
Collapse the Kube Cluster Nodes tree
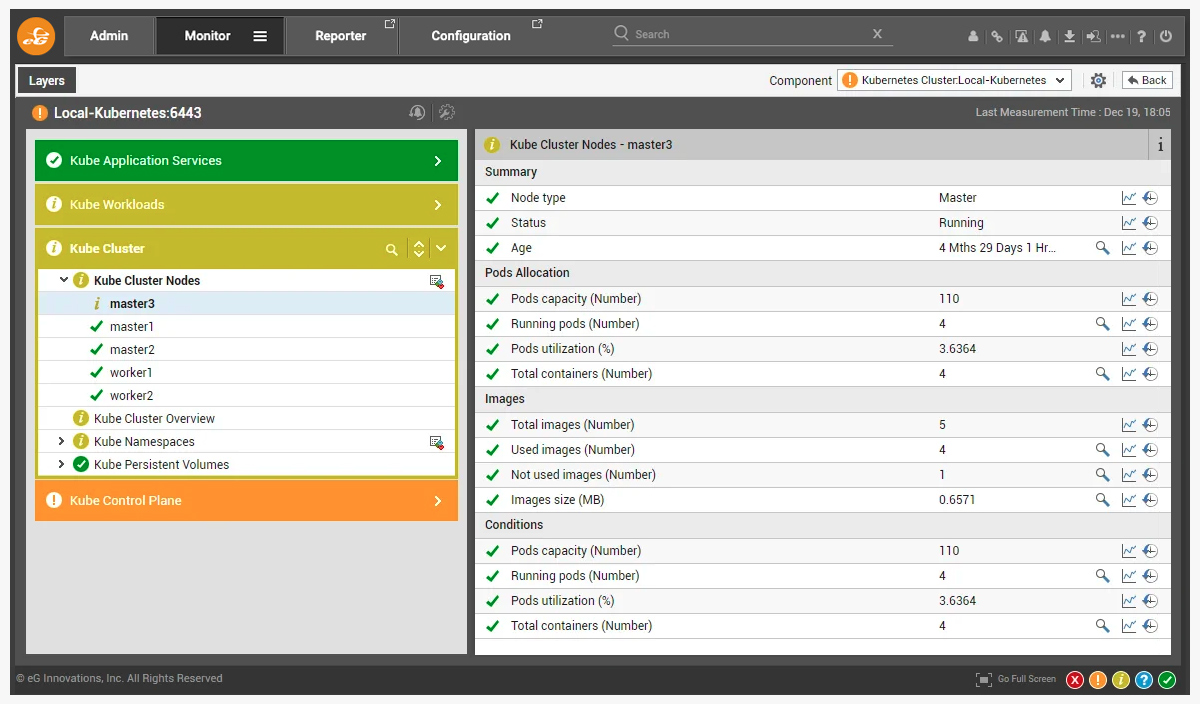click(64, 281)
